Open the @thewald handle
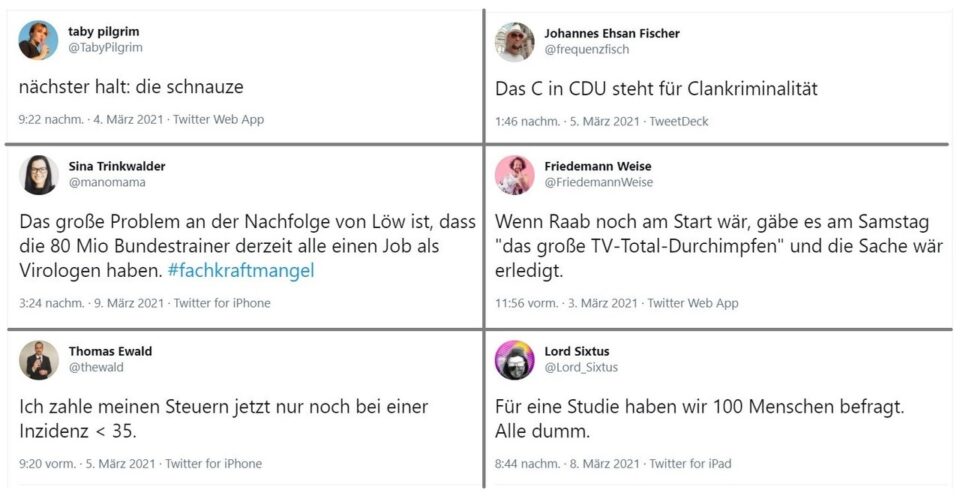The width and height of the screenshot is (960, 499). [x=96, y=367]
